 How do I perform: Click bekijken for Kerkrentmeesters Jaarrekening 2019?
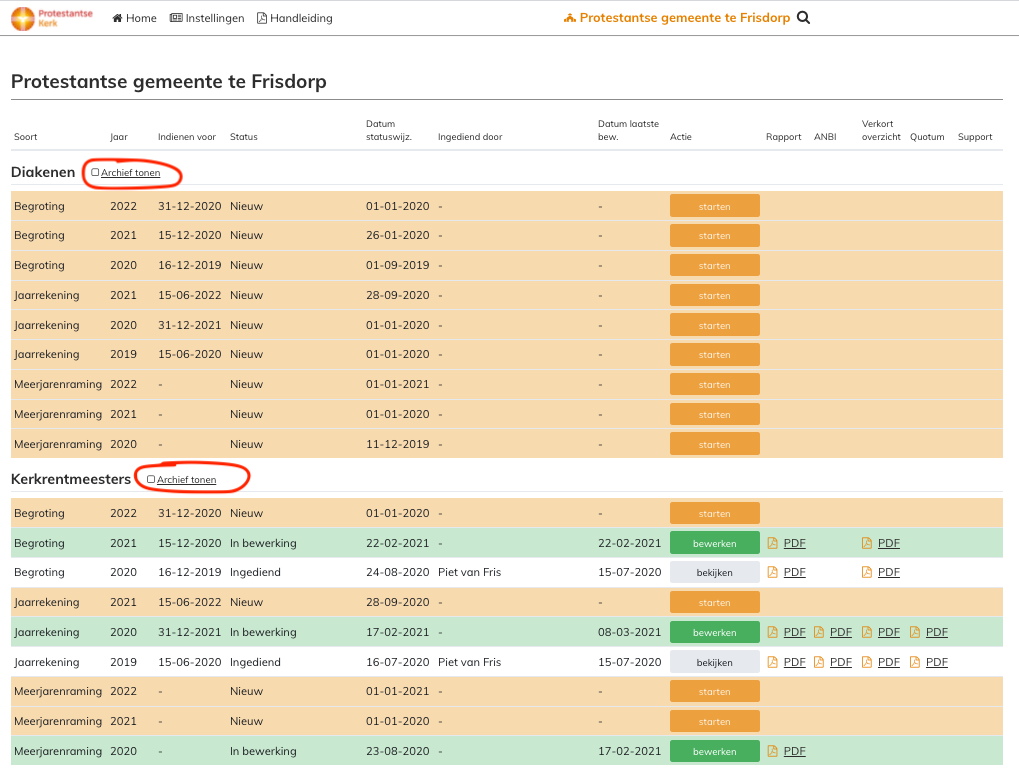pos(714,662)
